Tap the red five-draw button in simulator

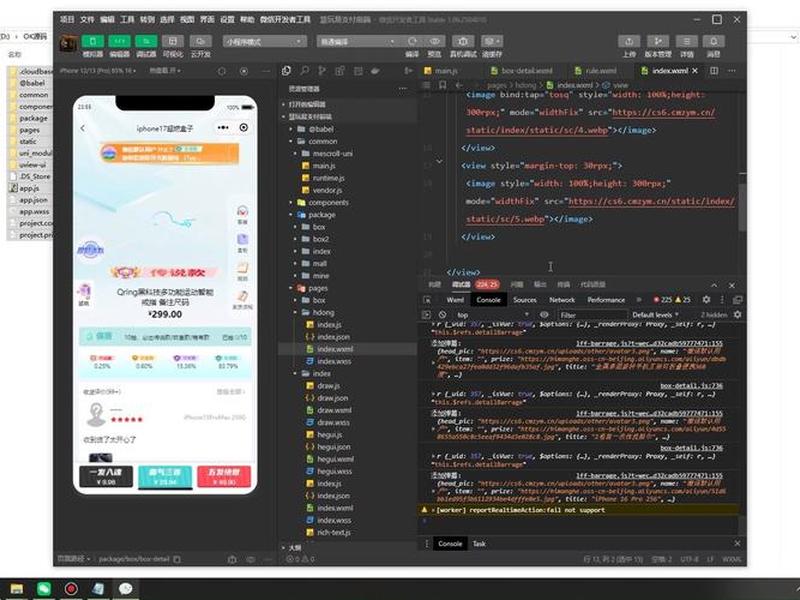223,476
